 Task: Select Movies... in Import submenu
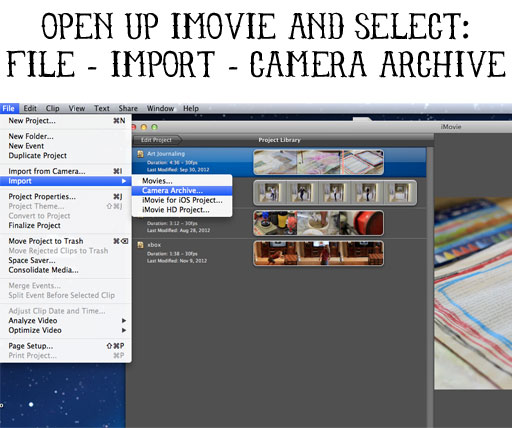pos(182,181)
